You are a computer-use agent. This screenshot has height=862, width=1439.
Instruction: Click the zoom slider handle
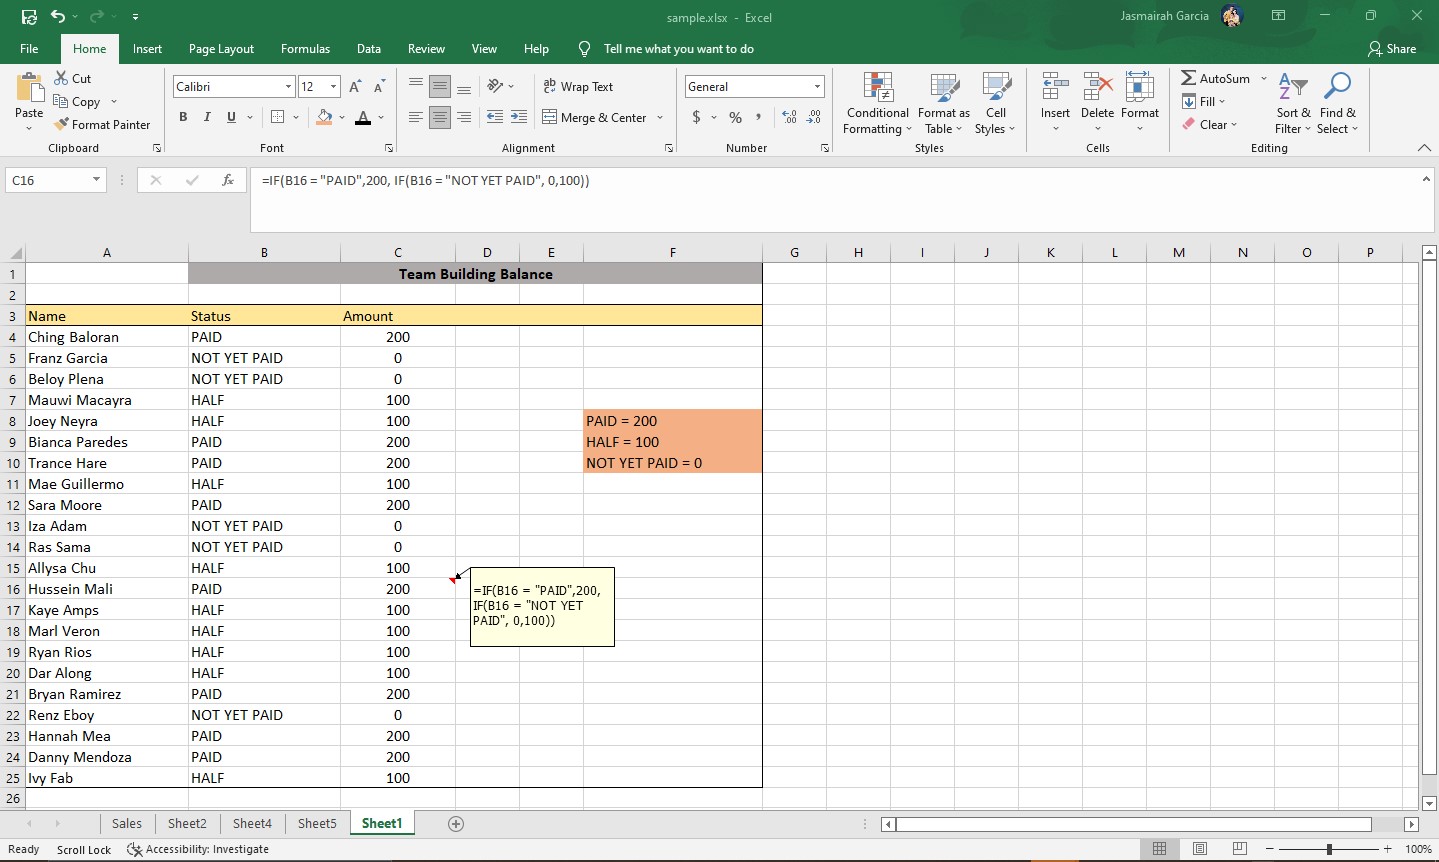tap(1329, 849)
